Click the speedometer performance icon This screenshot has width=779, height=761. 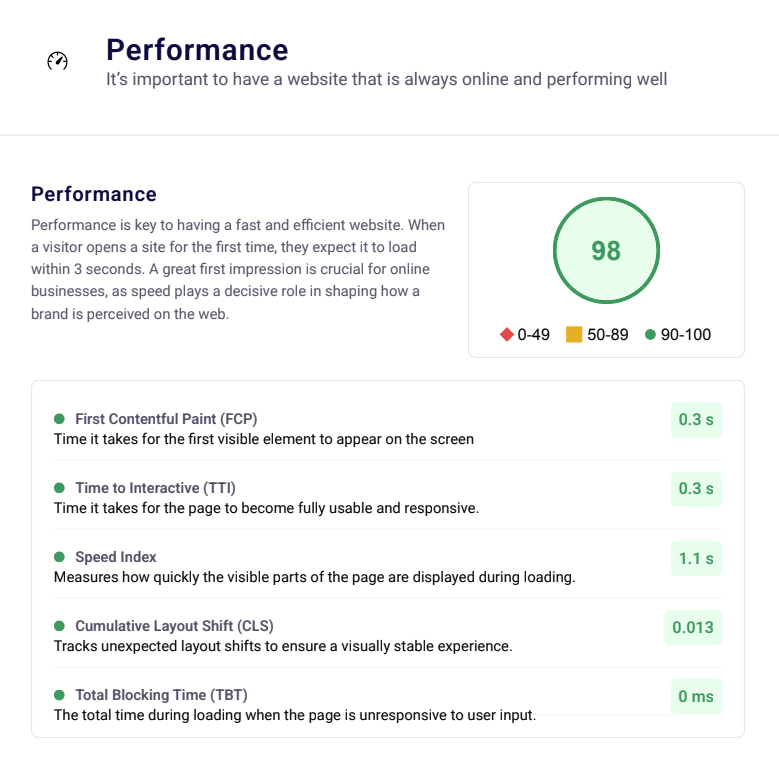[x=58, y=61]
